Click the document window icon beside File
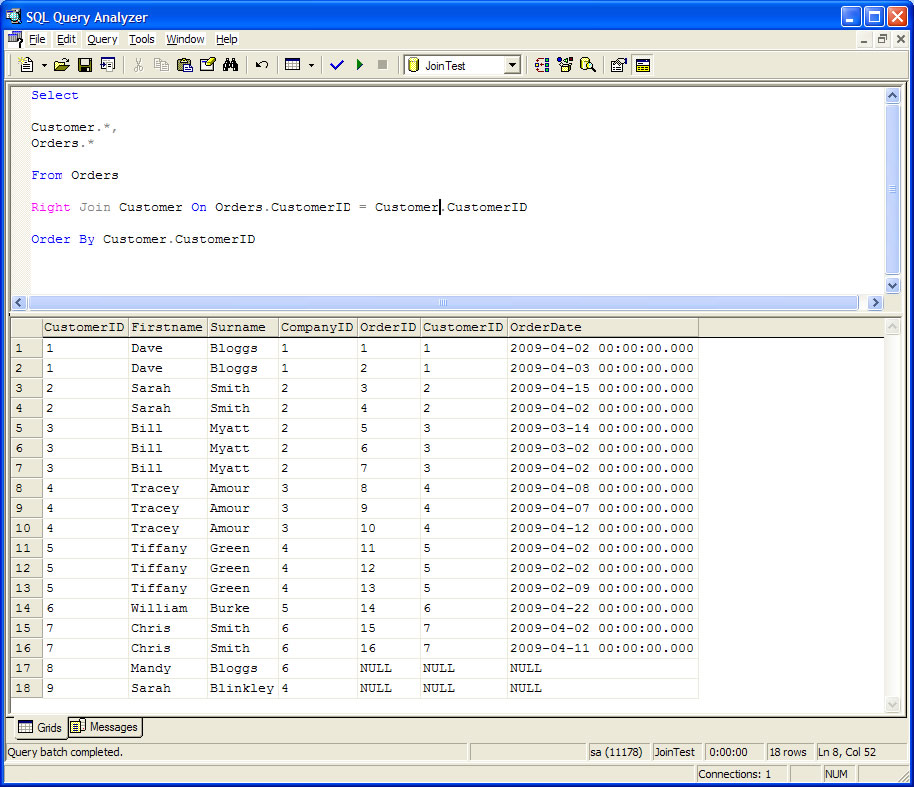The width and height of the screenshot is (914, 787). click(x=15, y=39)
